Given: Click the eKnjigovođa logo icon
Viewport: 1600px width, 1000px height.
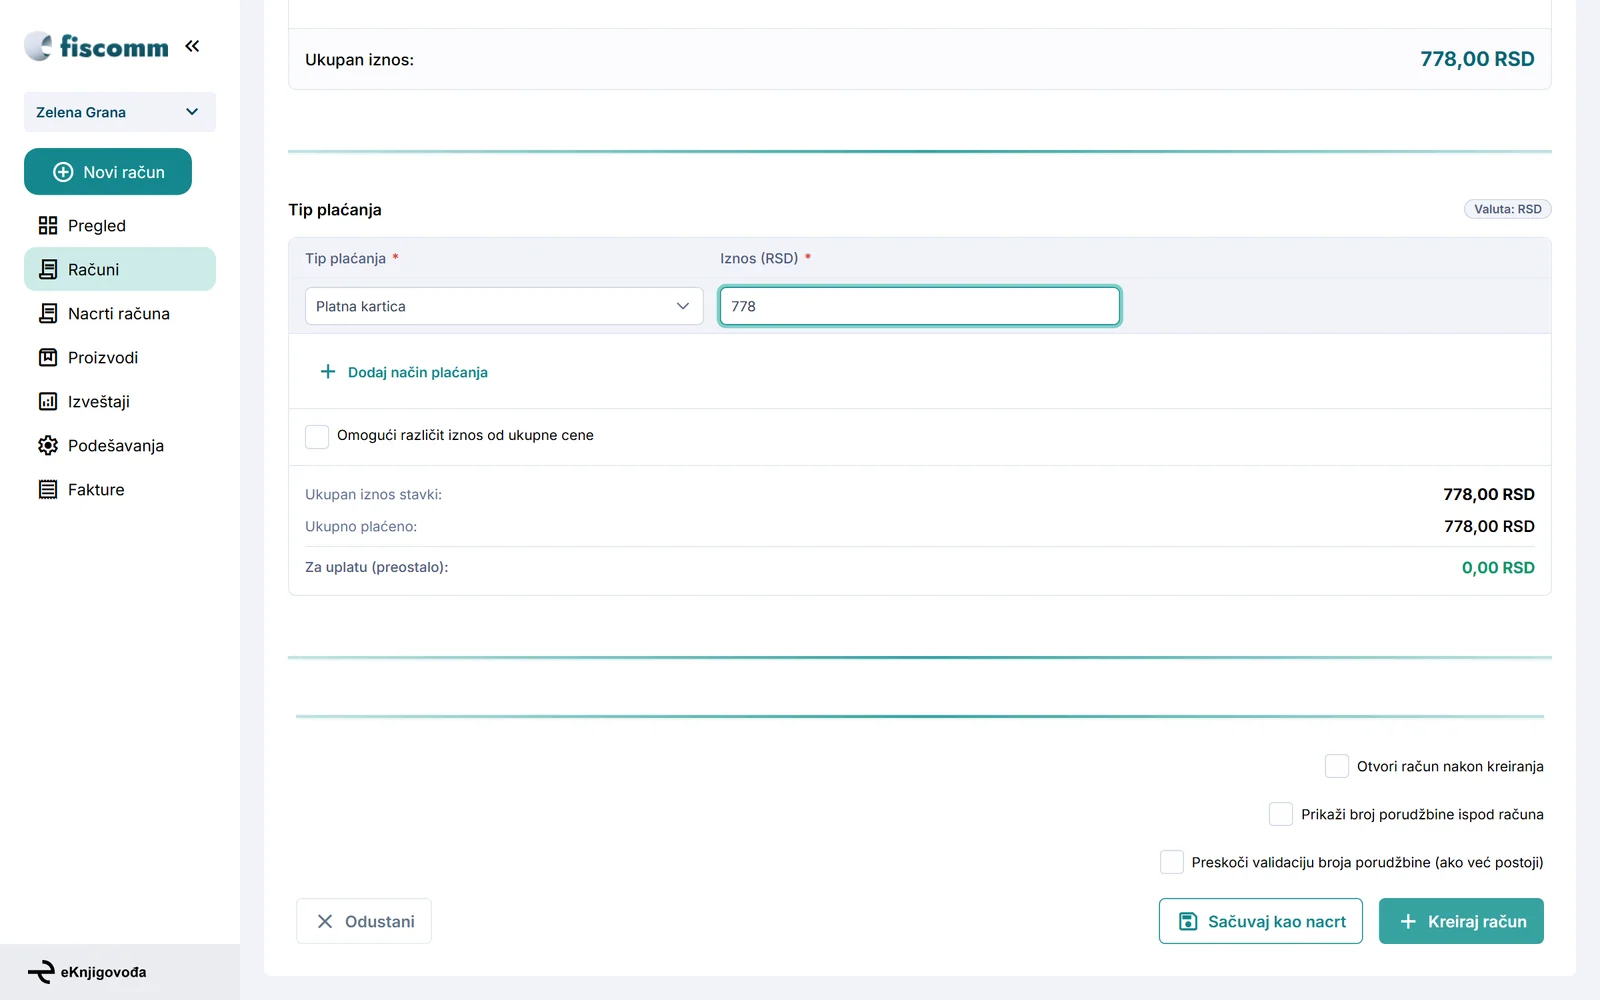Looking at the screenshot, I should (x=41, y=972).
